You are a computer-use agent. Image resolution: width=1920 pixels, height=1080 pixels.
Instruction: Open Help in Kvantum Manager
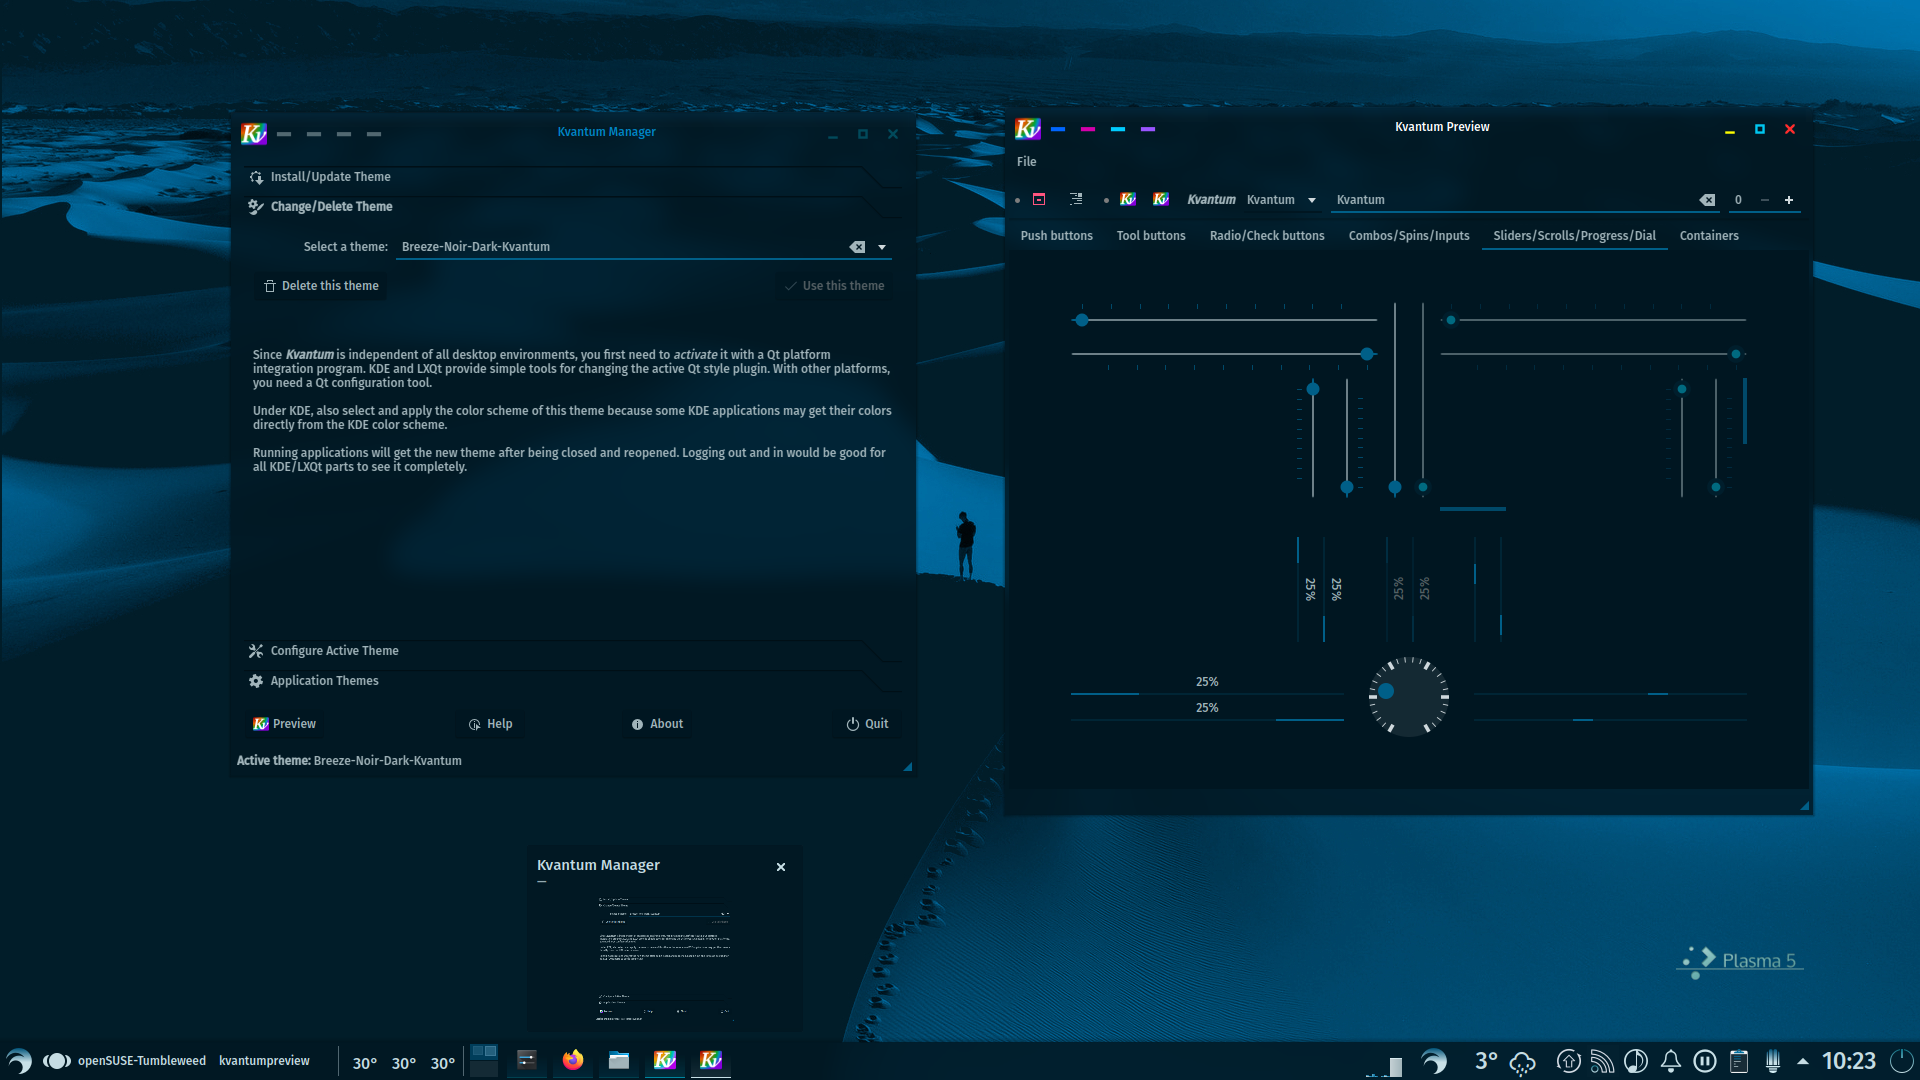pyautogui.click(x=490, y=724)
